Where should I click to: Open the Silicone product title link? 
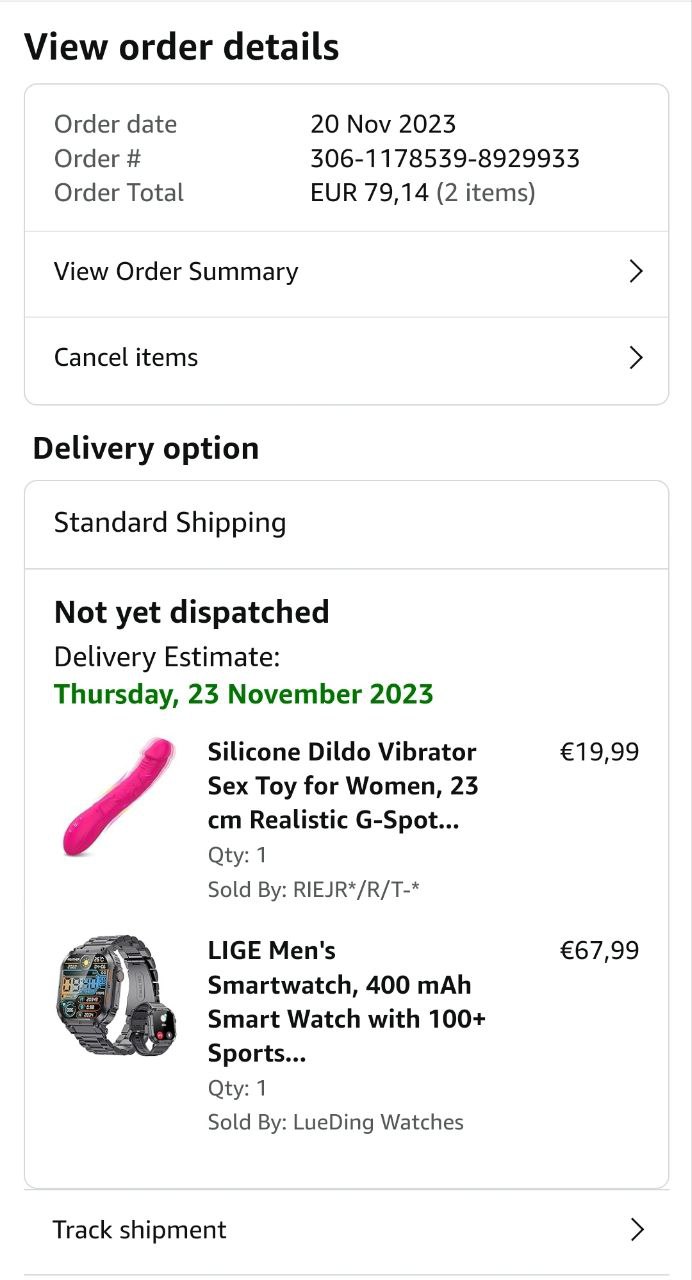[x=342, y=786]
